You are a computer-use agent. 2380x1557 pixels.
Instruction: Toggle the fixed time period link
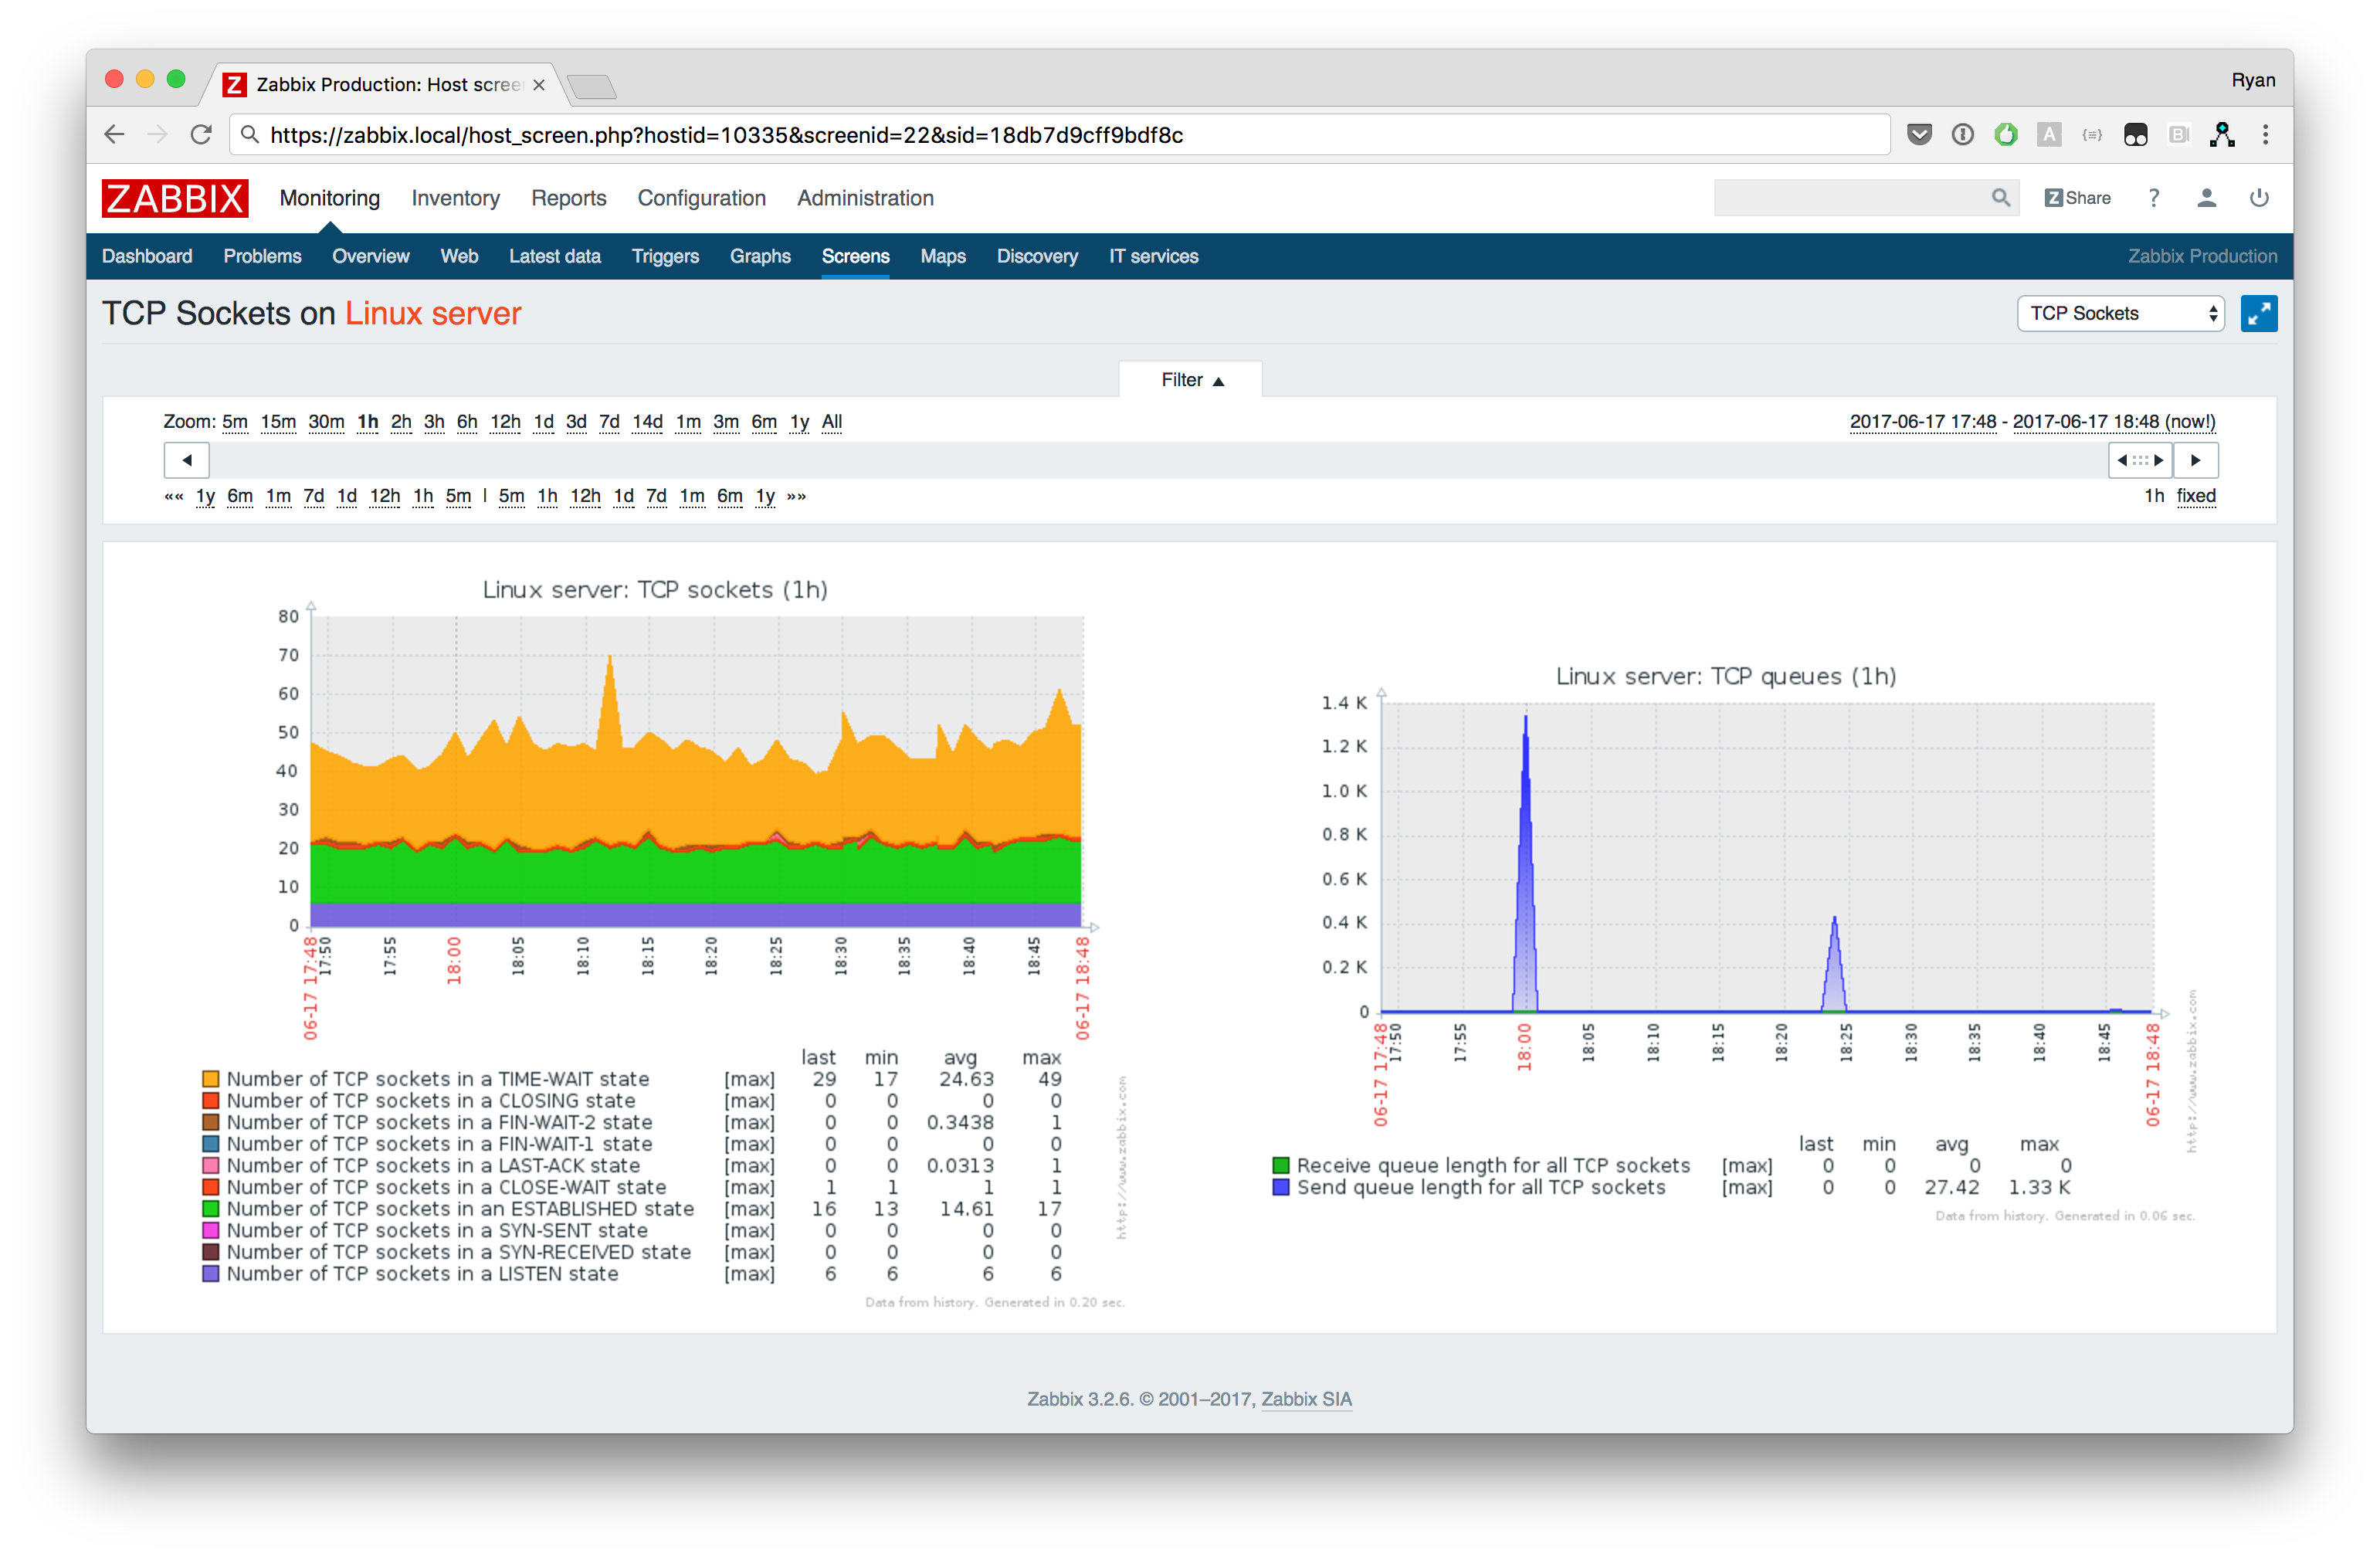(x=2195, y=496)
